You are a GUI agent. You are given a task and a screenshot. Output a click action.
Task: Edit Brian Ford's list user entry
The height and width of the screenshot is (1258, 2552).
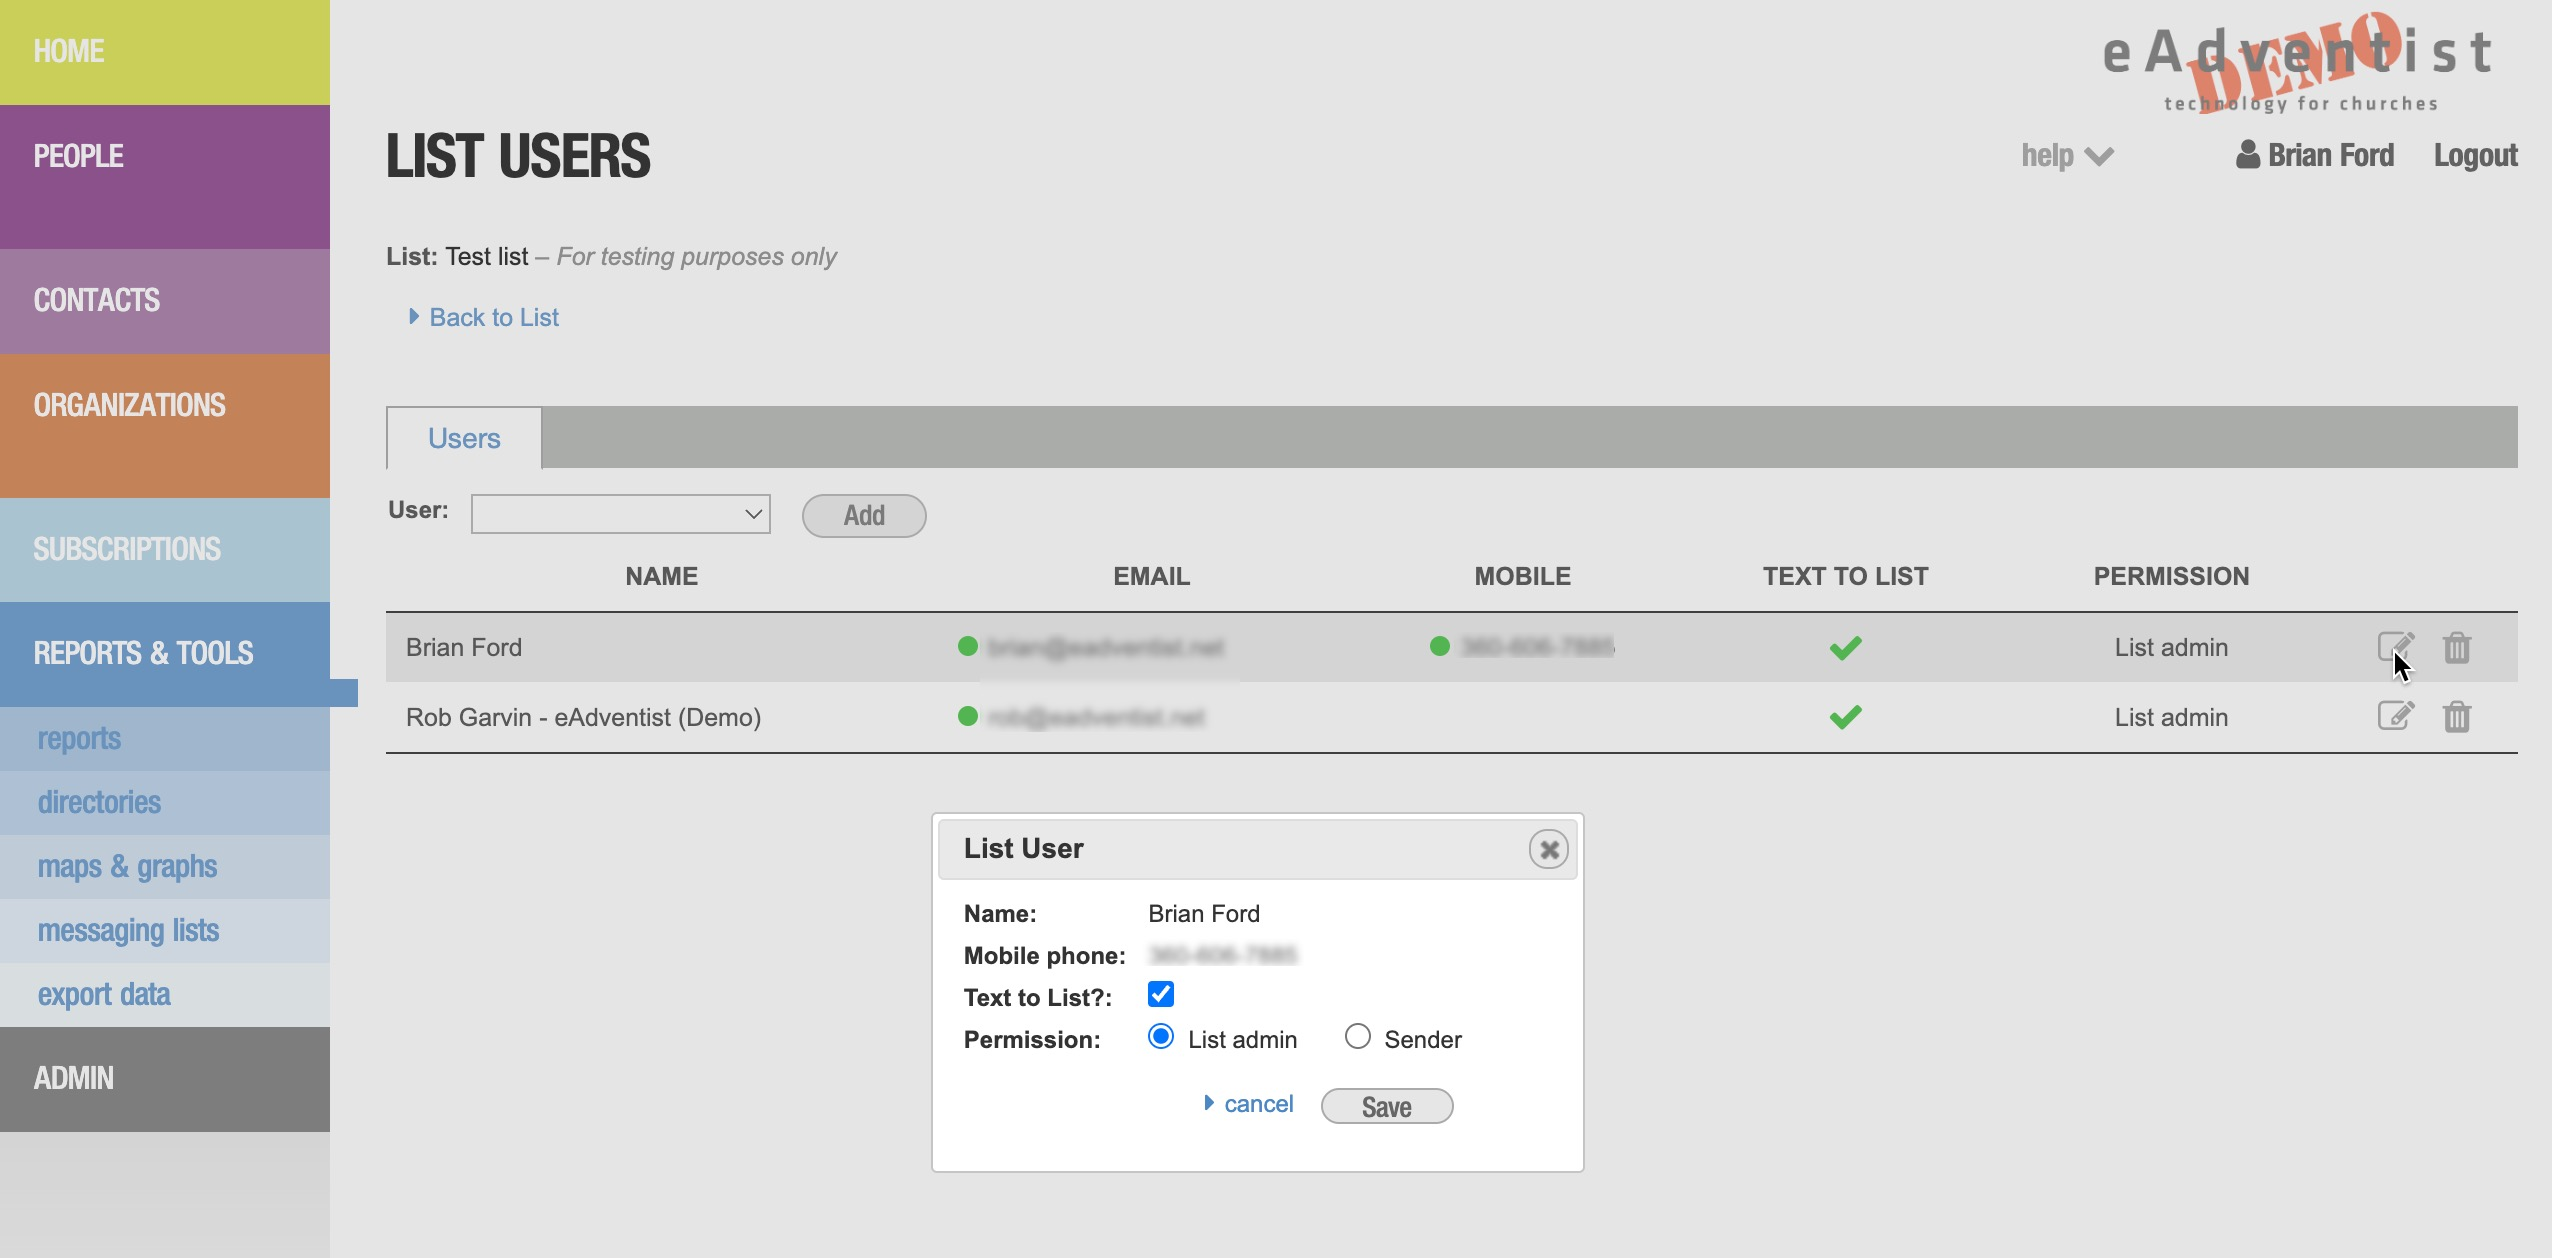click(2395, 647)
